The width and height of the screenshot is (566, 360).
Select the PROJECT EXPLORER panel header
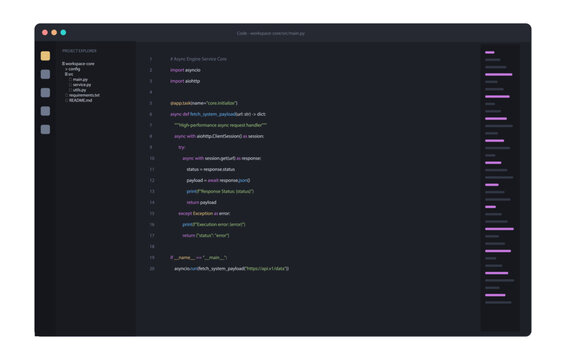(79, 51)
